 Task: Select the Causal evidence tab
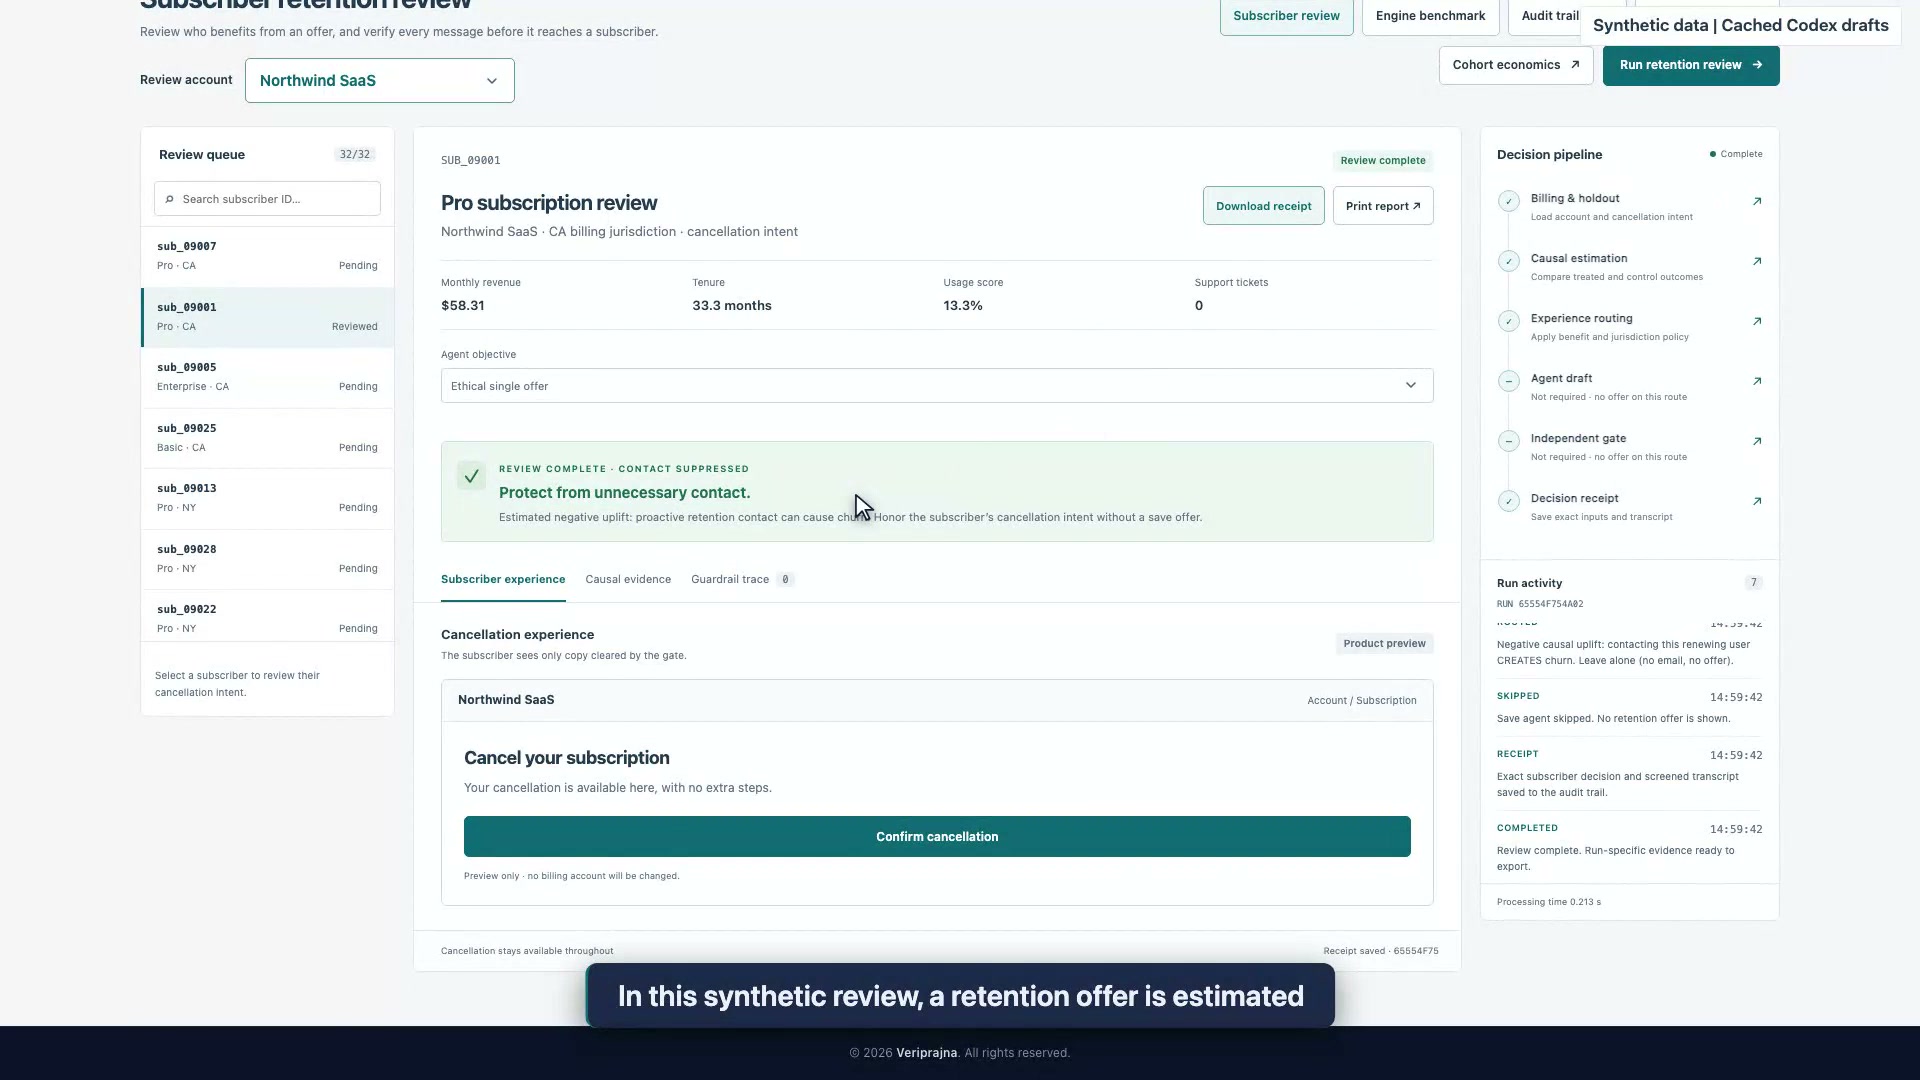pyautogui.click(x=628, y=580)
